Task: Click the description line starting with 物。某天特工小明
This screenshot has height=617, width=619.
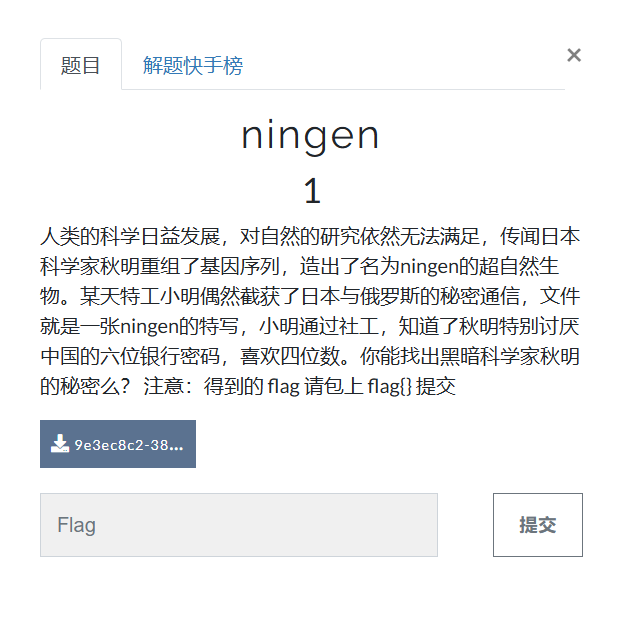Action: coord(310,296)
